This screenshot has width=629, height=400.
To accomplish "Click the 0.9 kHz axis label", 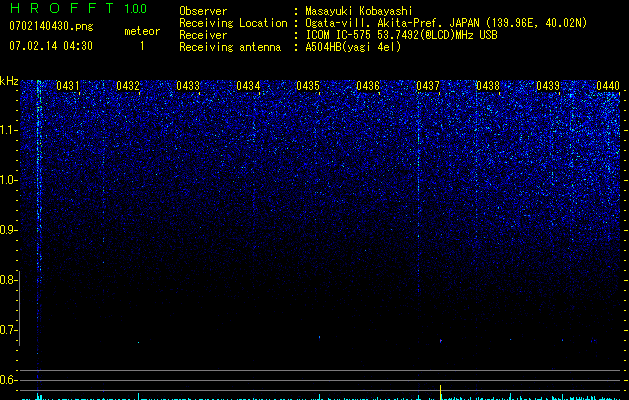I will coord(8,230).
